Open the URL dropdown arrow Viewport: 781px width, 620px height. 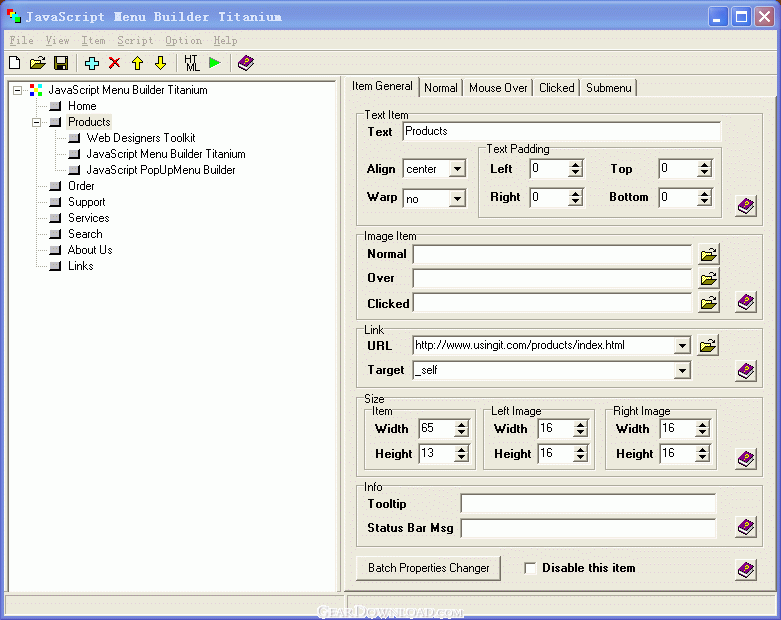click(682, 345)
